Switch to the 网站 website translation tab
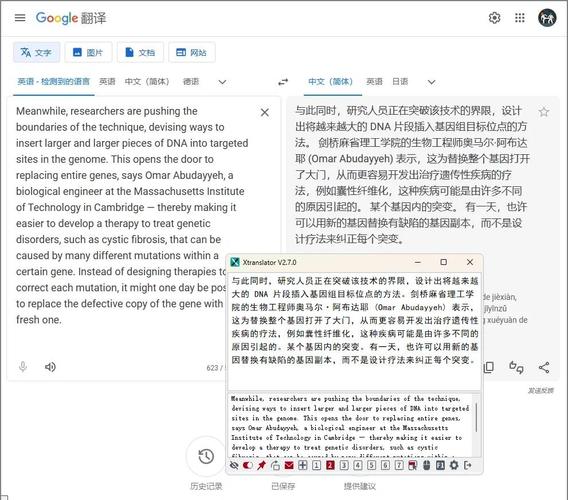 pyautogui.click(x=192, y=53)
